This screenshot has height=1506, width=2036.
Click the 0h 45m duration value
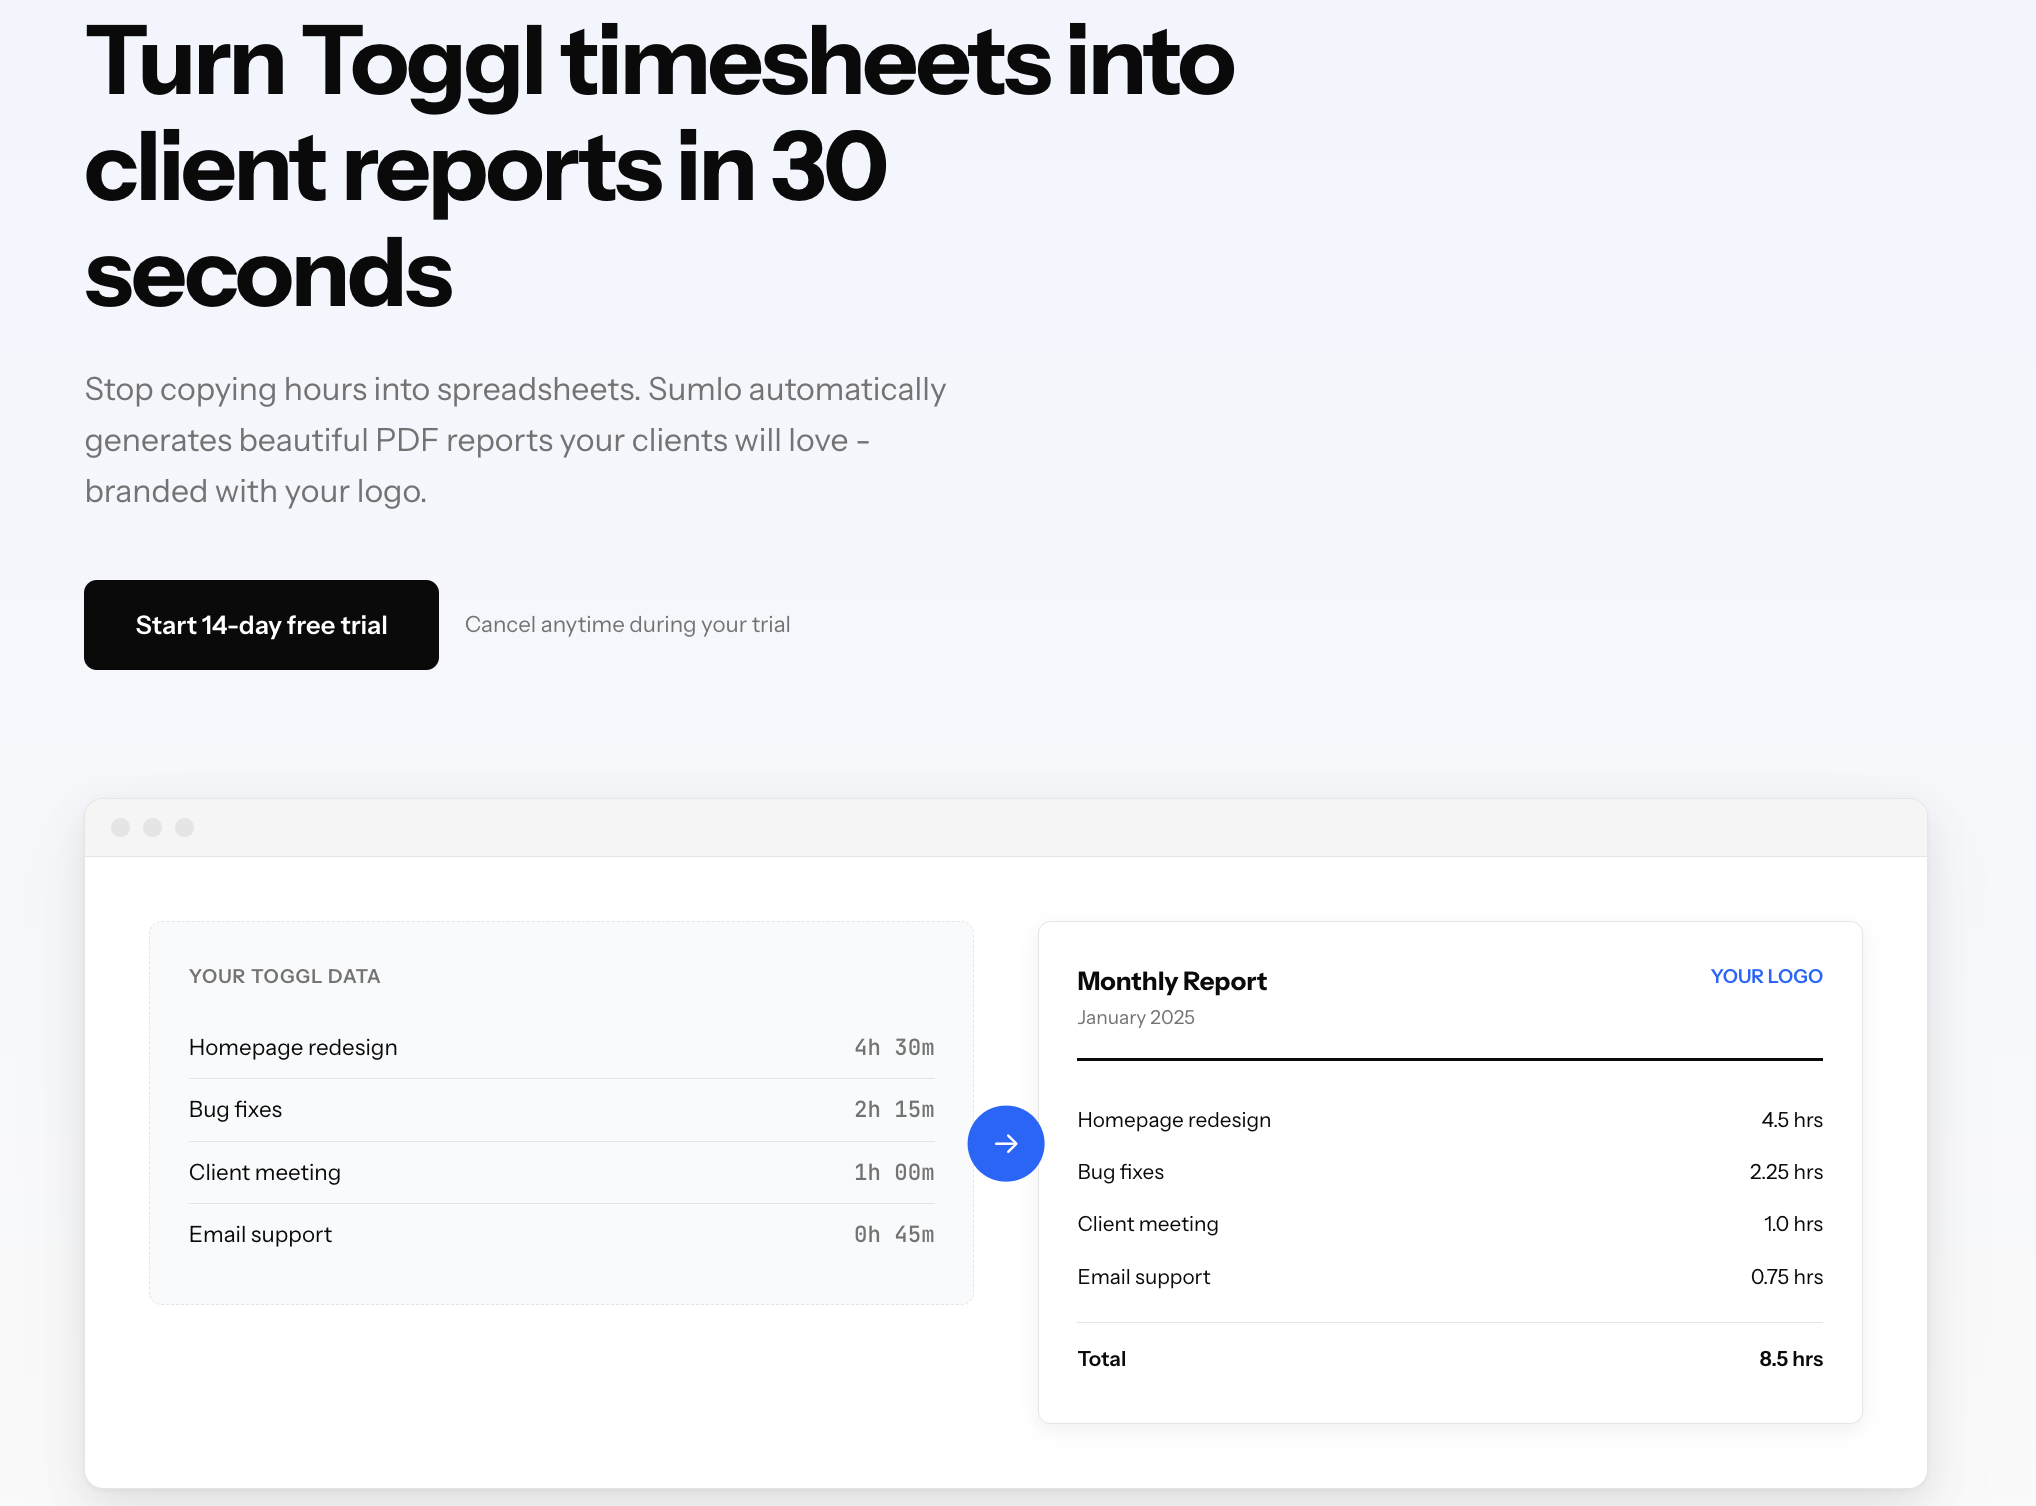pos(894,1235)
